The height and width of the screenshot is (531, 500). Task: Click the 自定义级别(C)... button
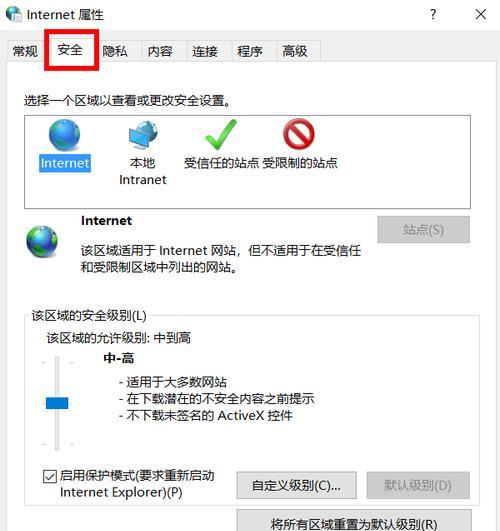tap(296, 485)
